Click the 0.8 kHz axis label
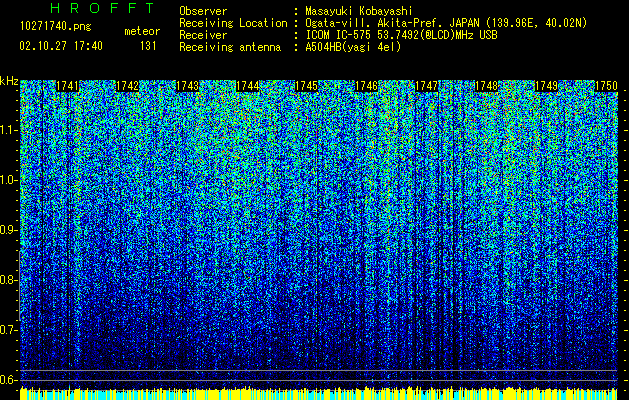629x400 pixels. pos(9,280)
